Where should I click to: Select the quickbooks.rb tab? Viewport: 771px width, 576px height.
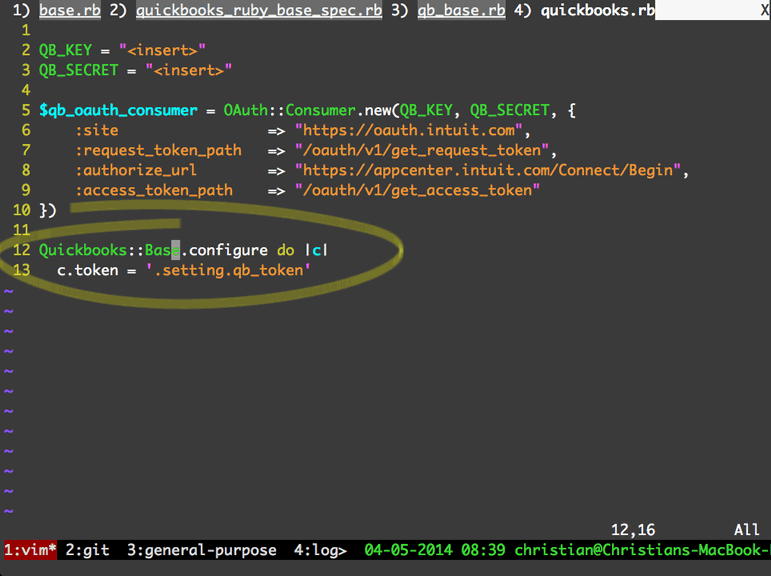598,10
